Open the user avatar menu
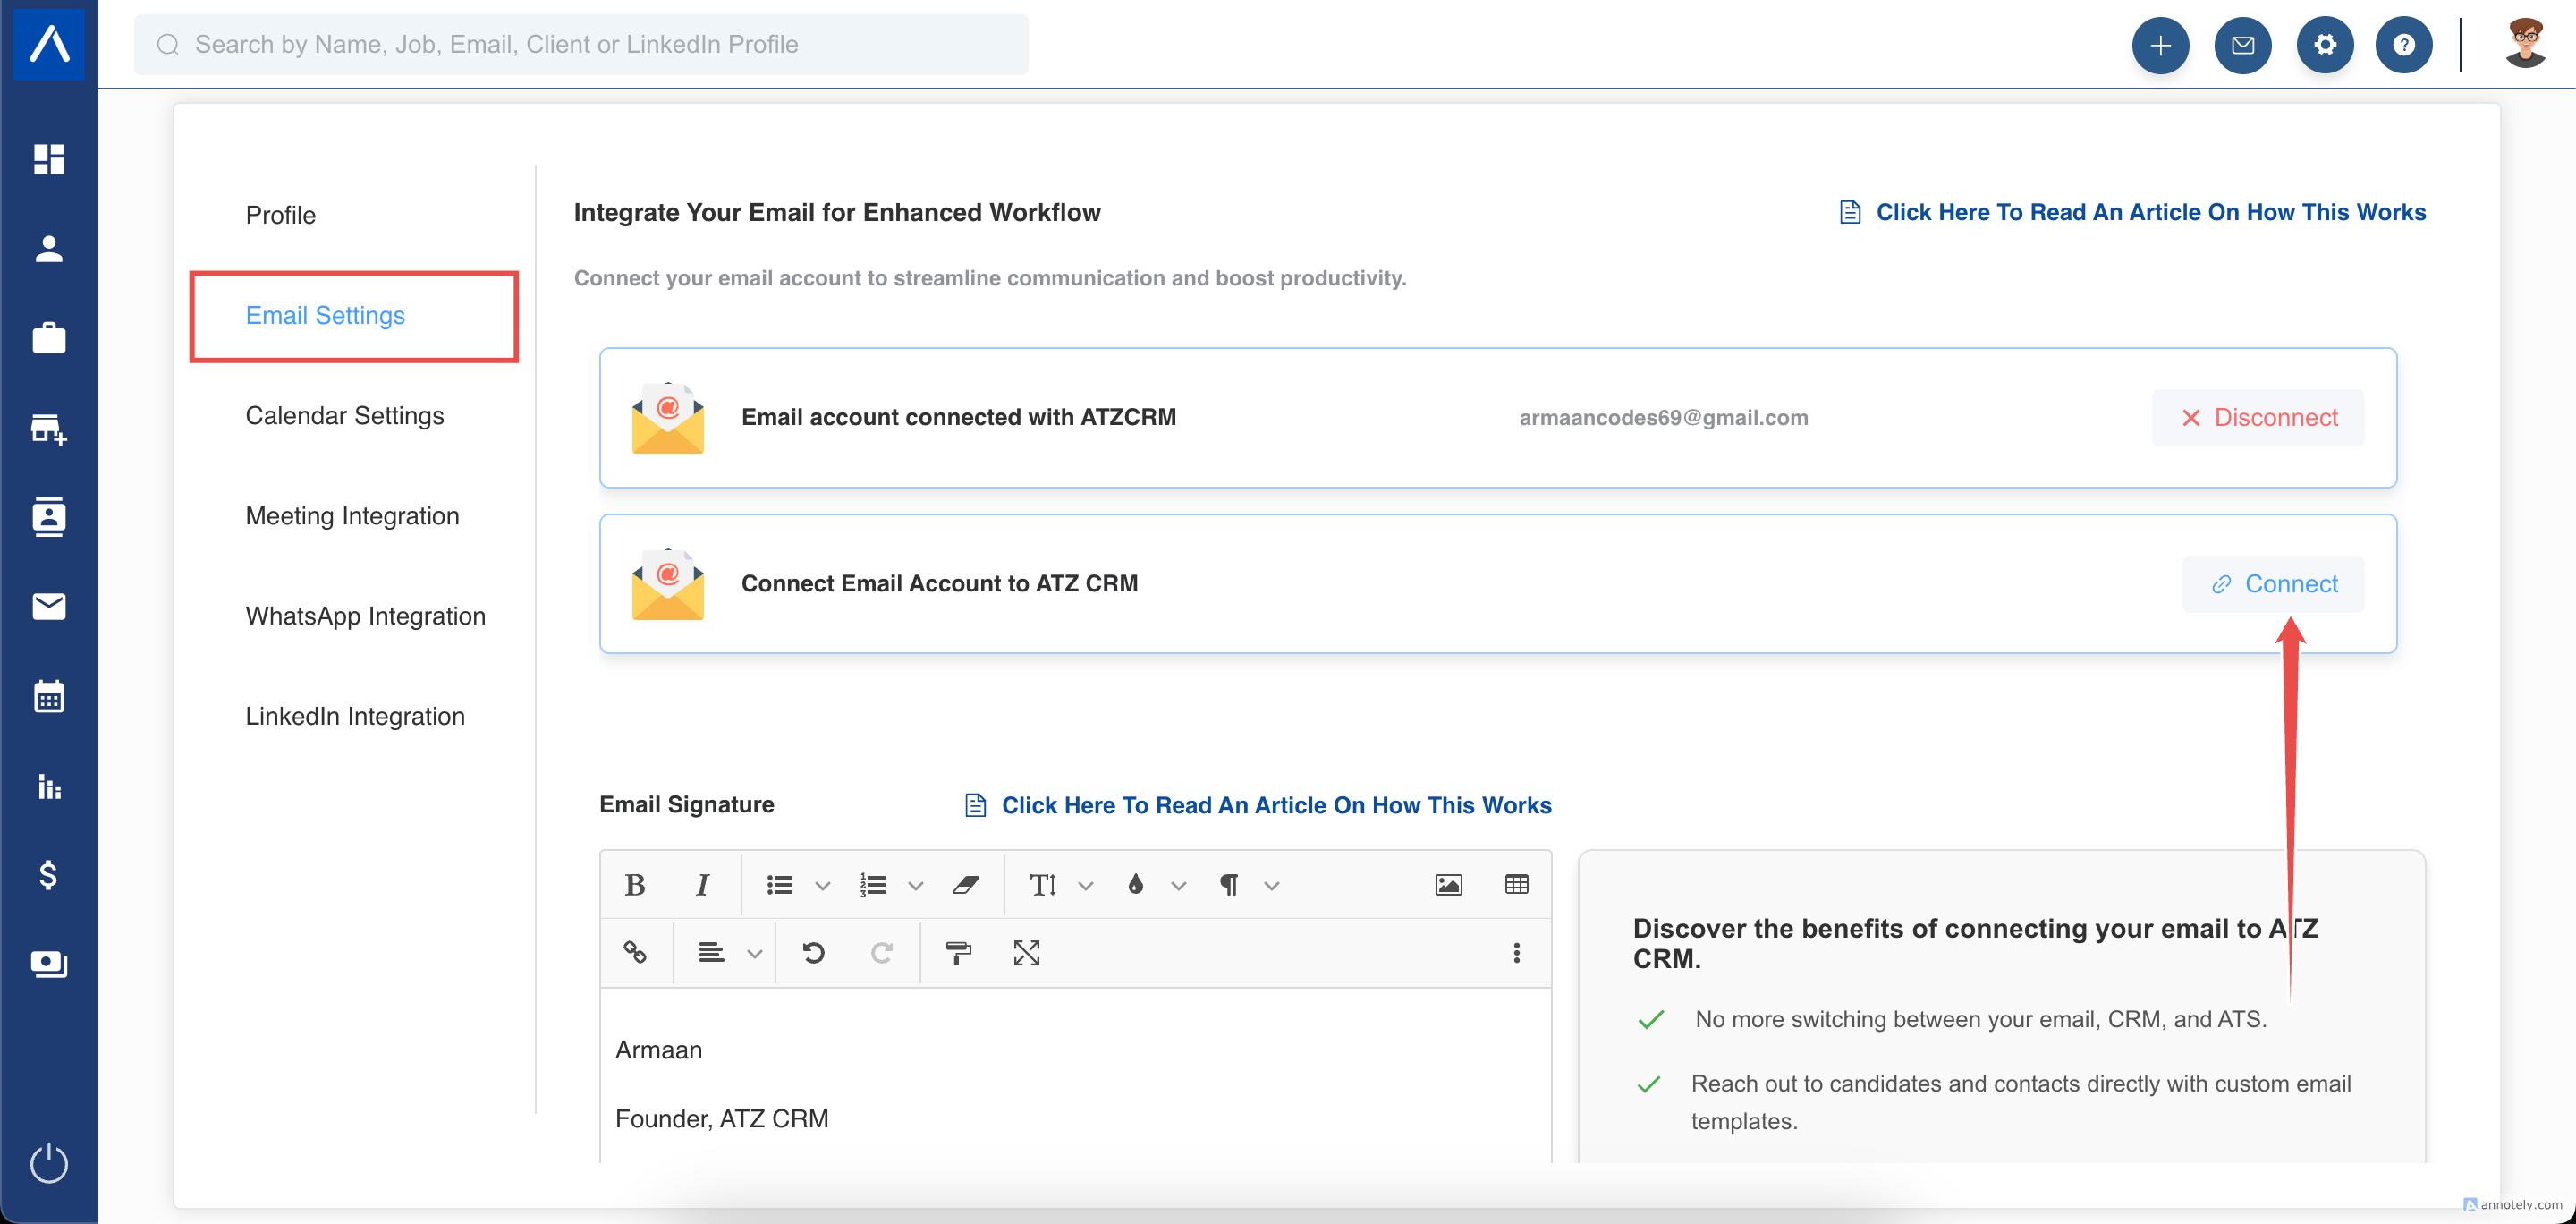Screen dimensions: 2576x1224 point(2525,45)
